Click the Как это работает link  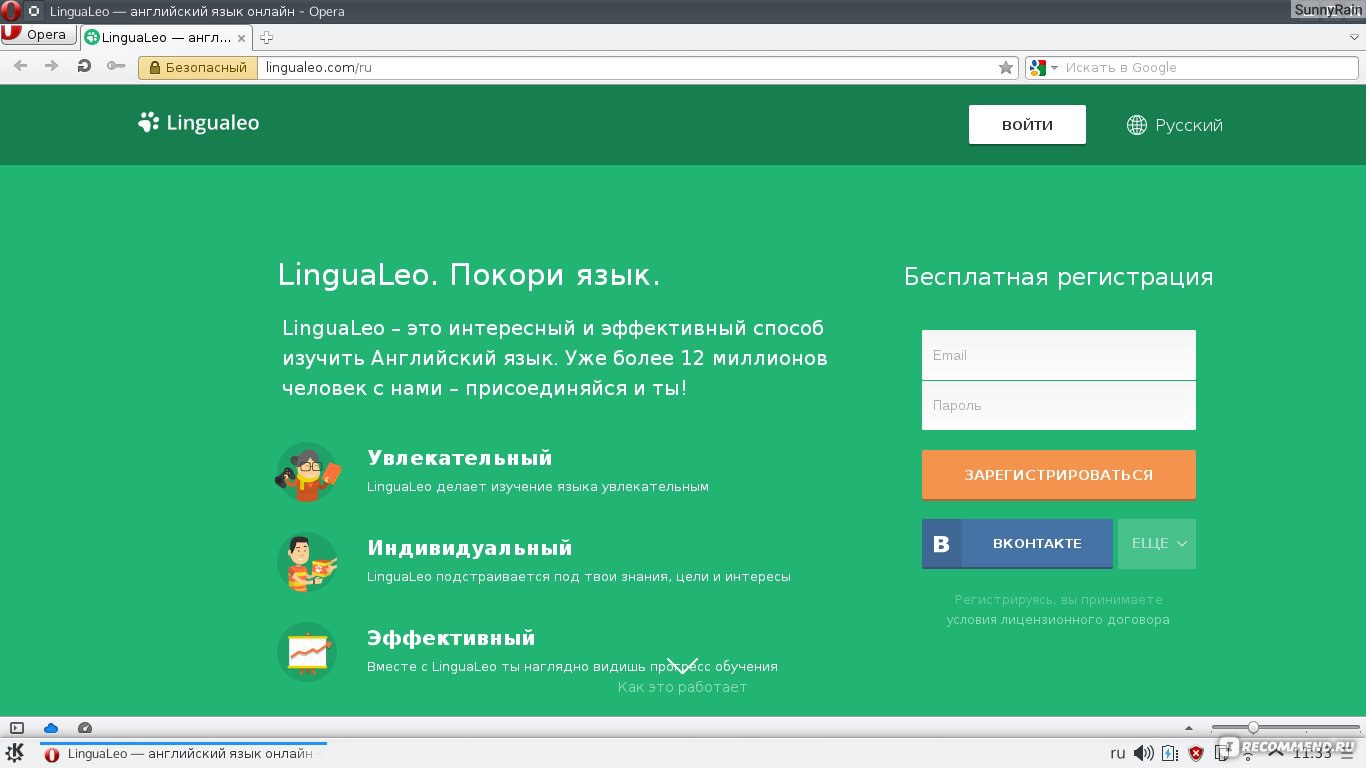[x=682, y=687]
